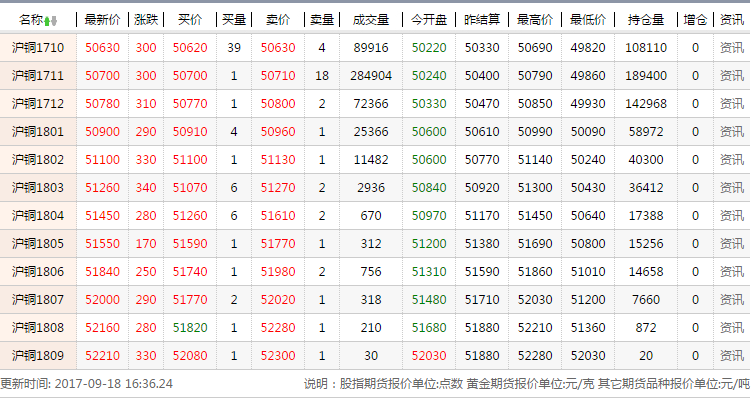Click the 最新价 column header
The image size is (756, 400).
[x=103, y=20]
